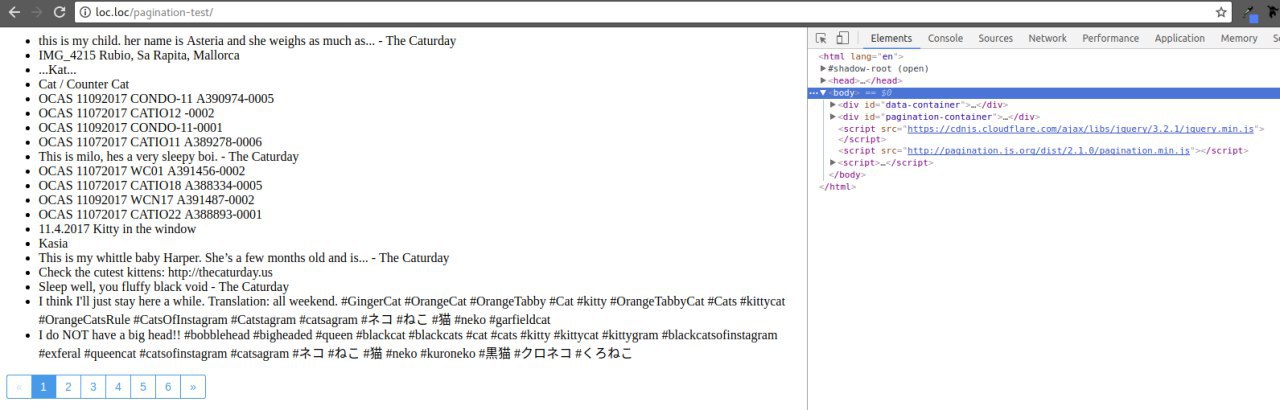Switch to the Network tab
This screenshot has height=410, width=1280.
tap(1047, 38)
